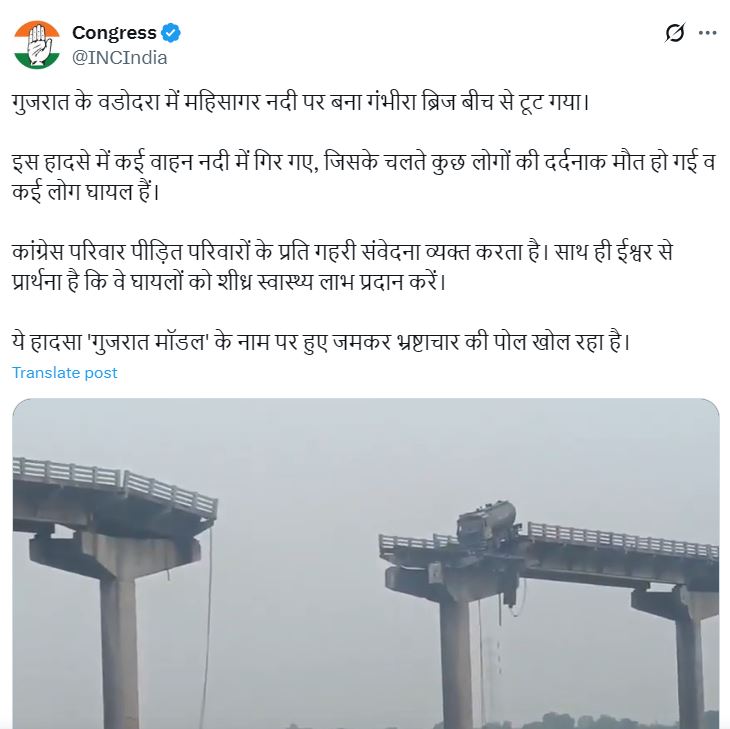Image resolution: width=730 pixels, height=729 pixels.
Task: Click the left broken bridge span
Action: click(115, 498)
